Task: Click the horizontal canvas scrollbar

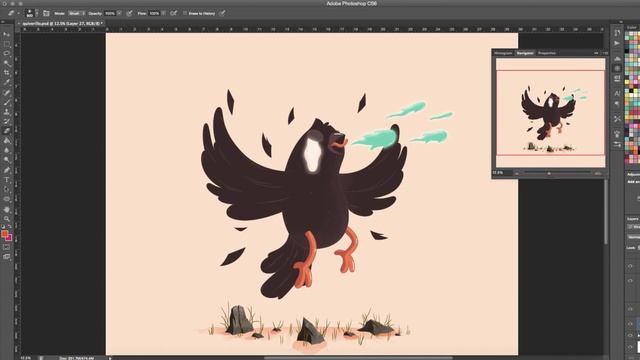Action: pos(358,358)
